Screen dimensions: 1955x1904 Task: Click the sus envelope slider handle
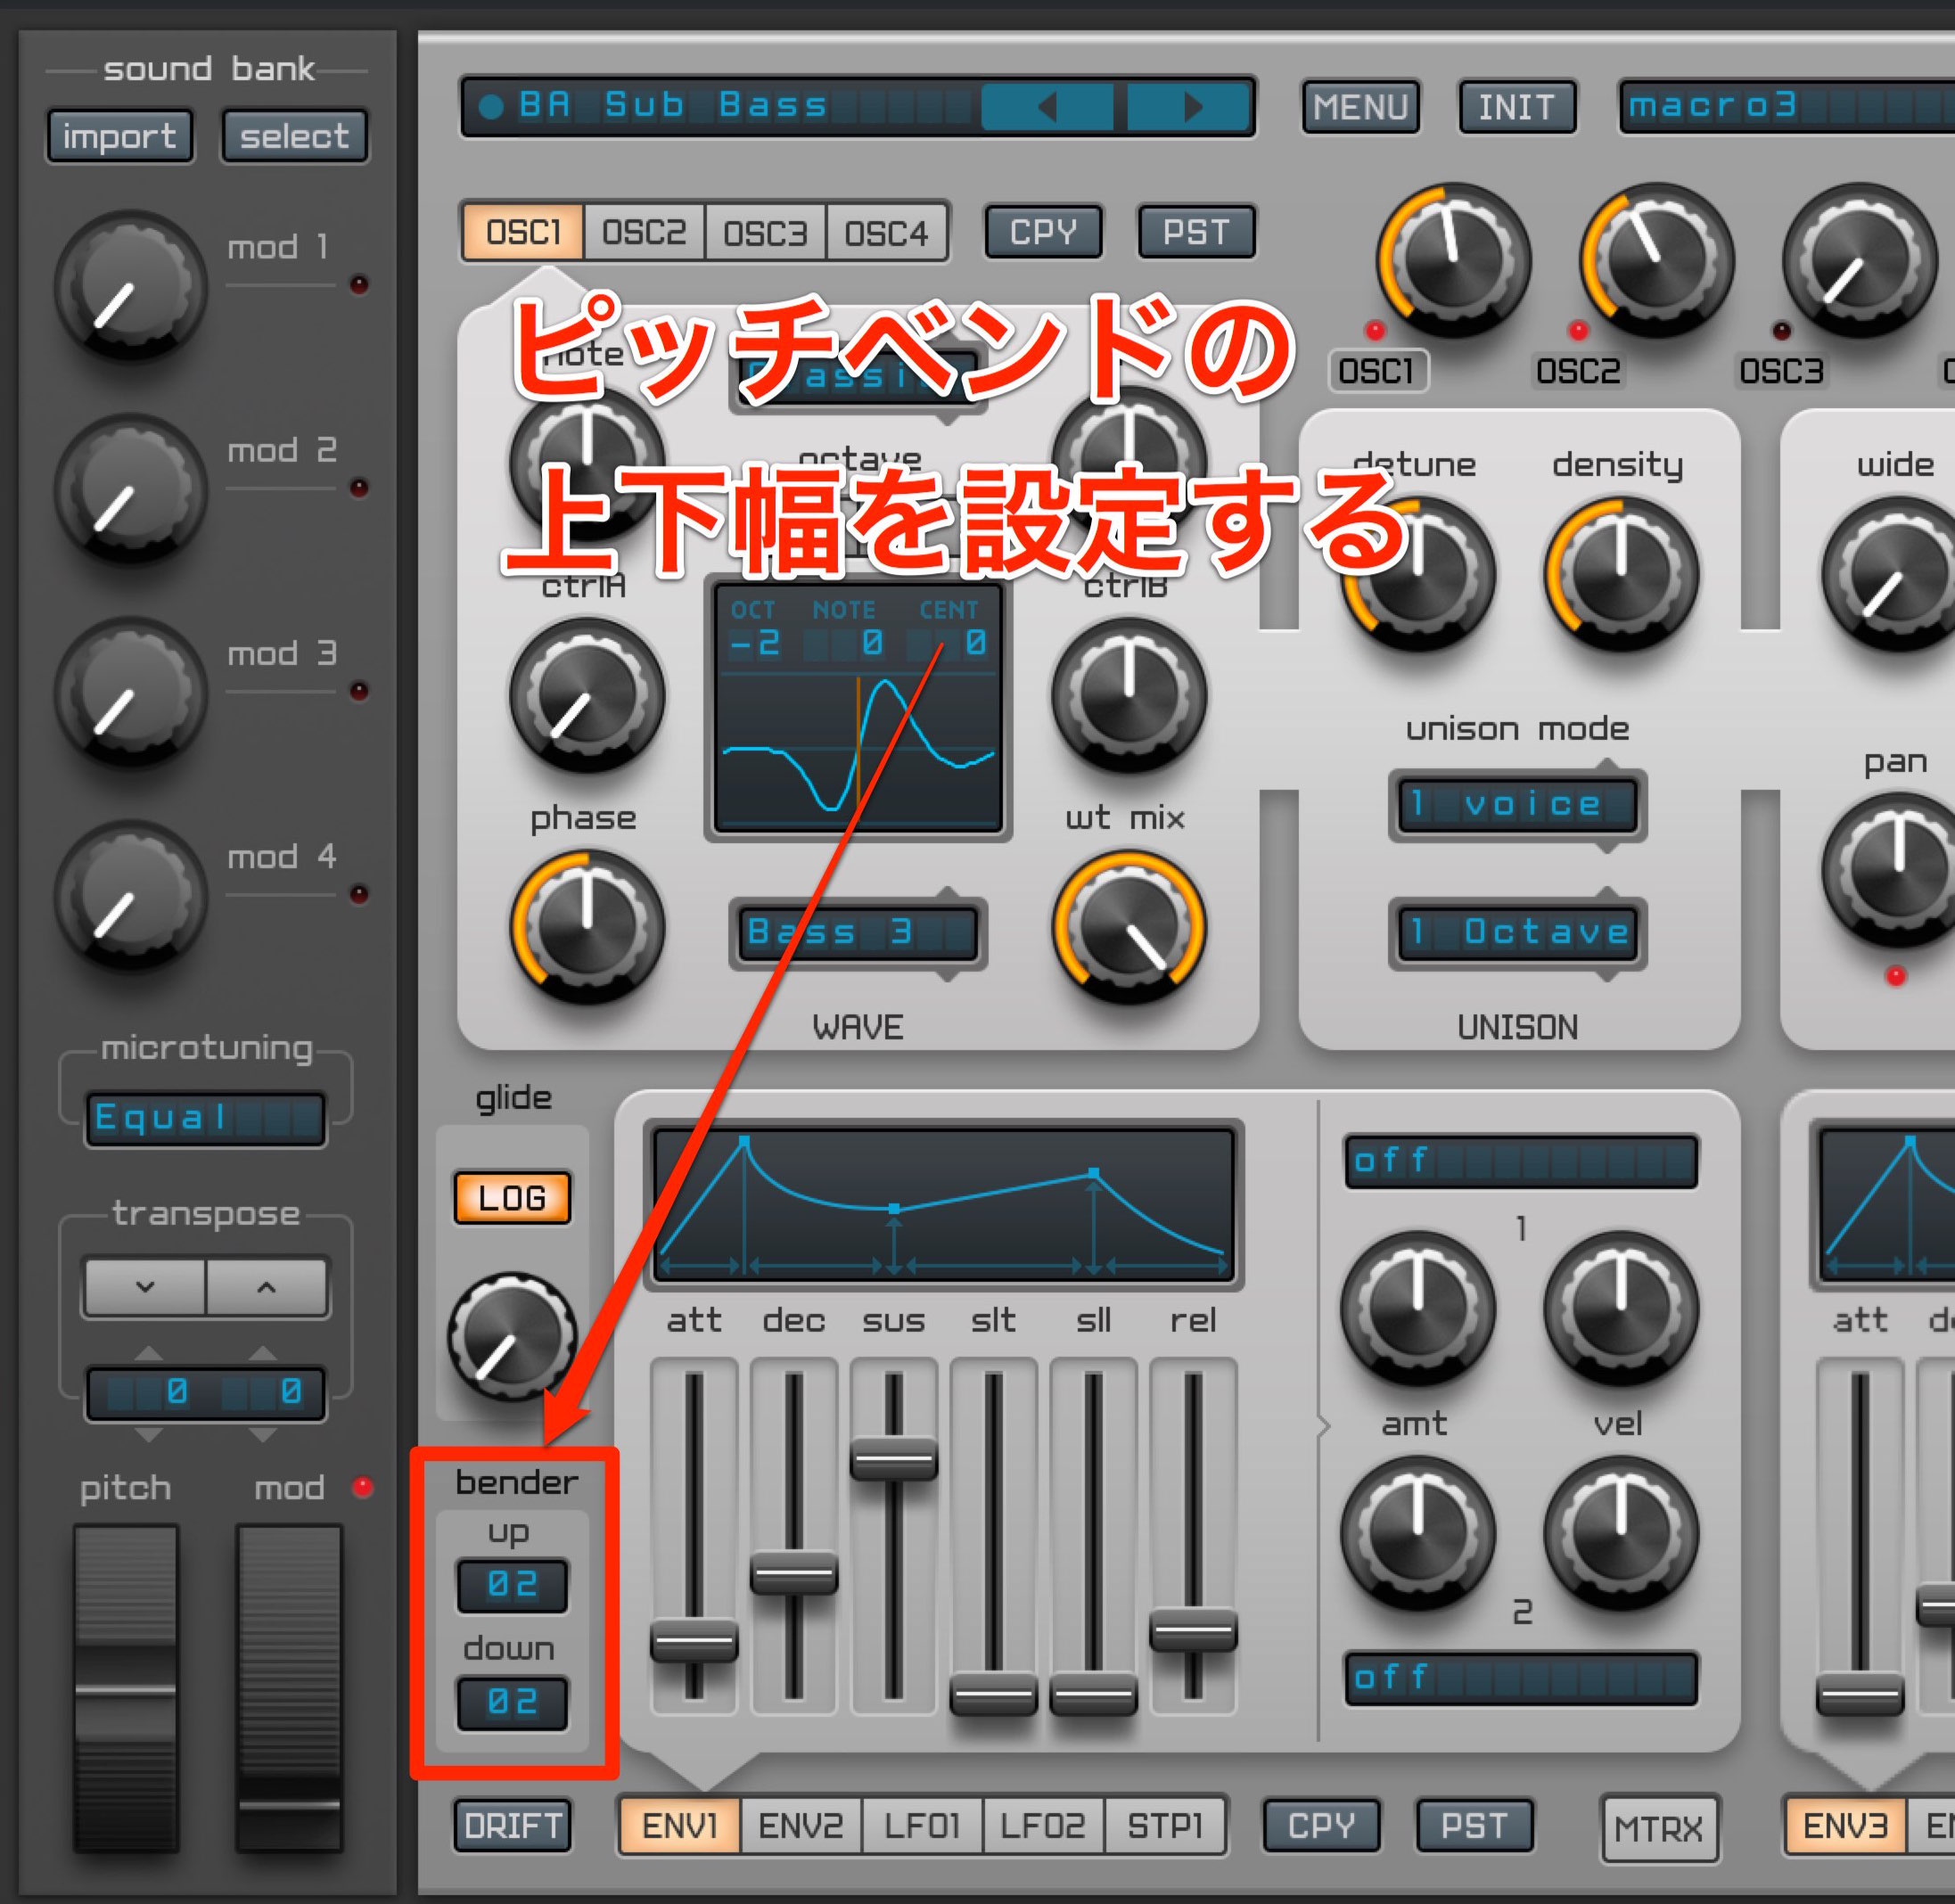coord(893,1460)
